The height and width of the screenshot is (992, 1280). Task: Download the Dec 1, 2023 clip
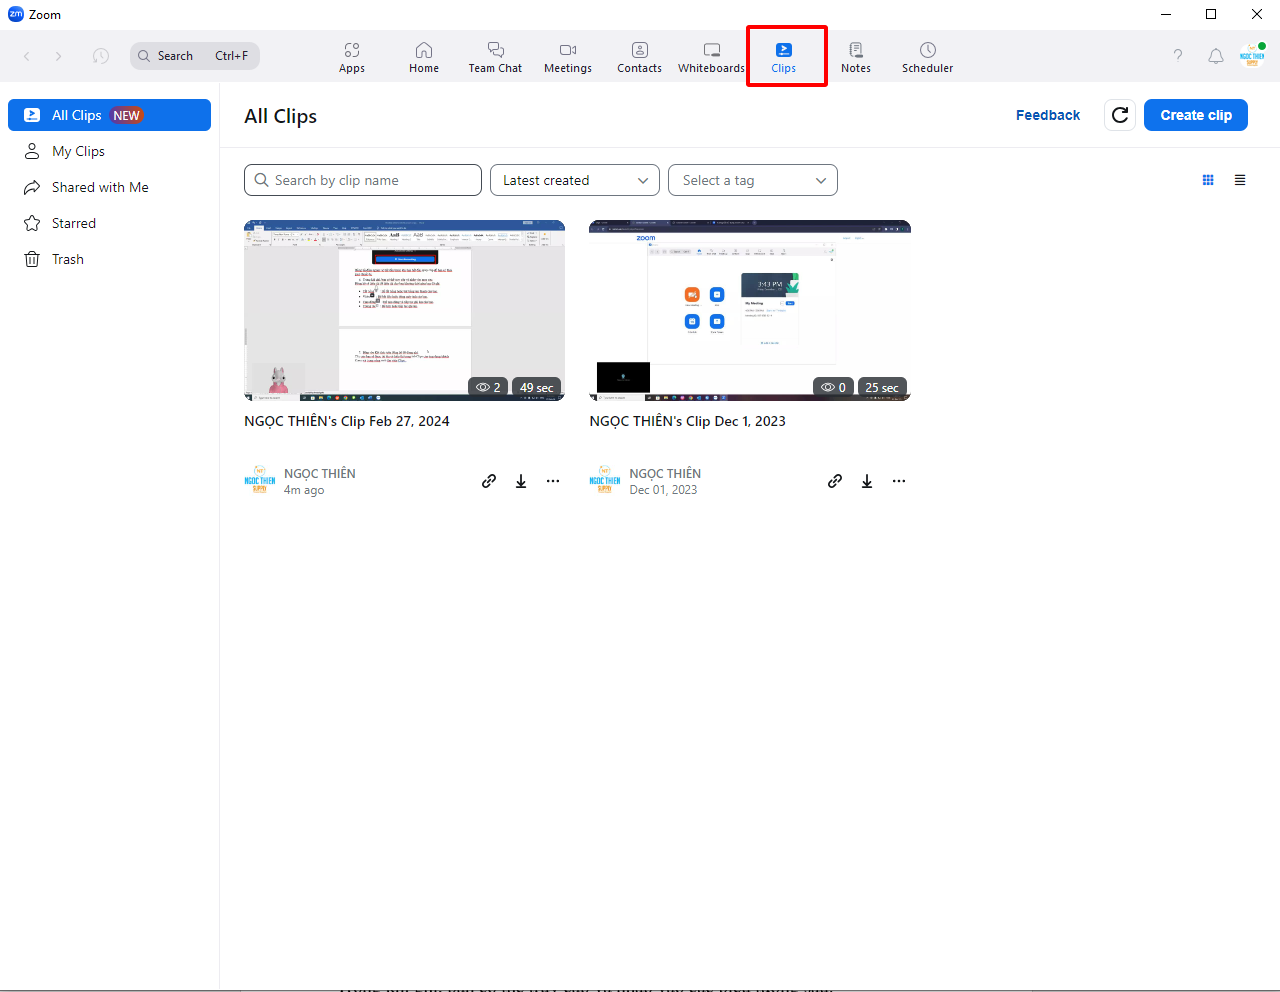(867, 481)
